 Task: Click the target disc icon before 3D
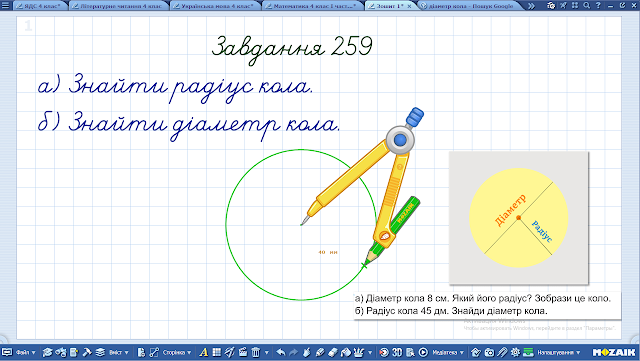click(x=384, y=352)
